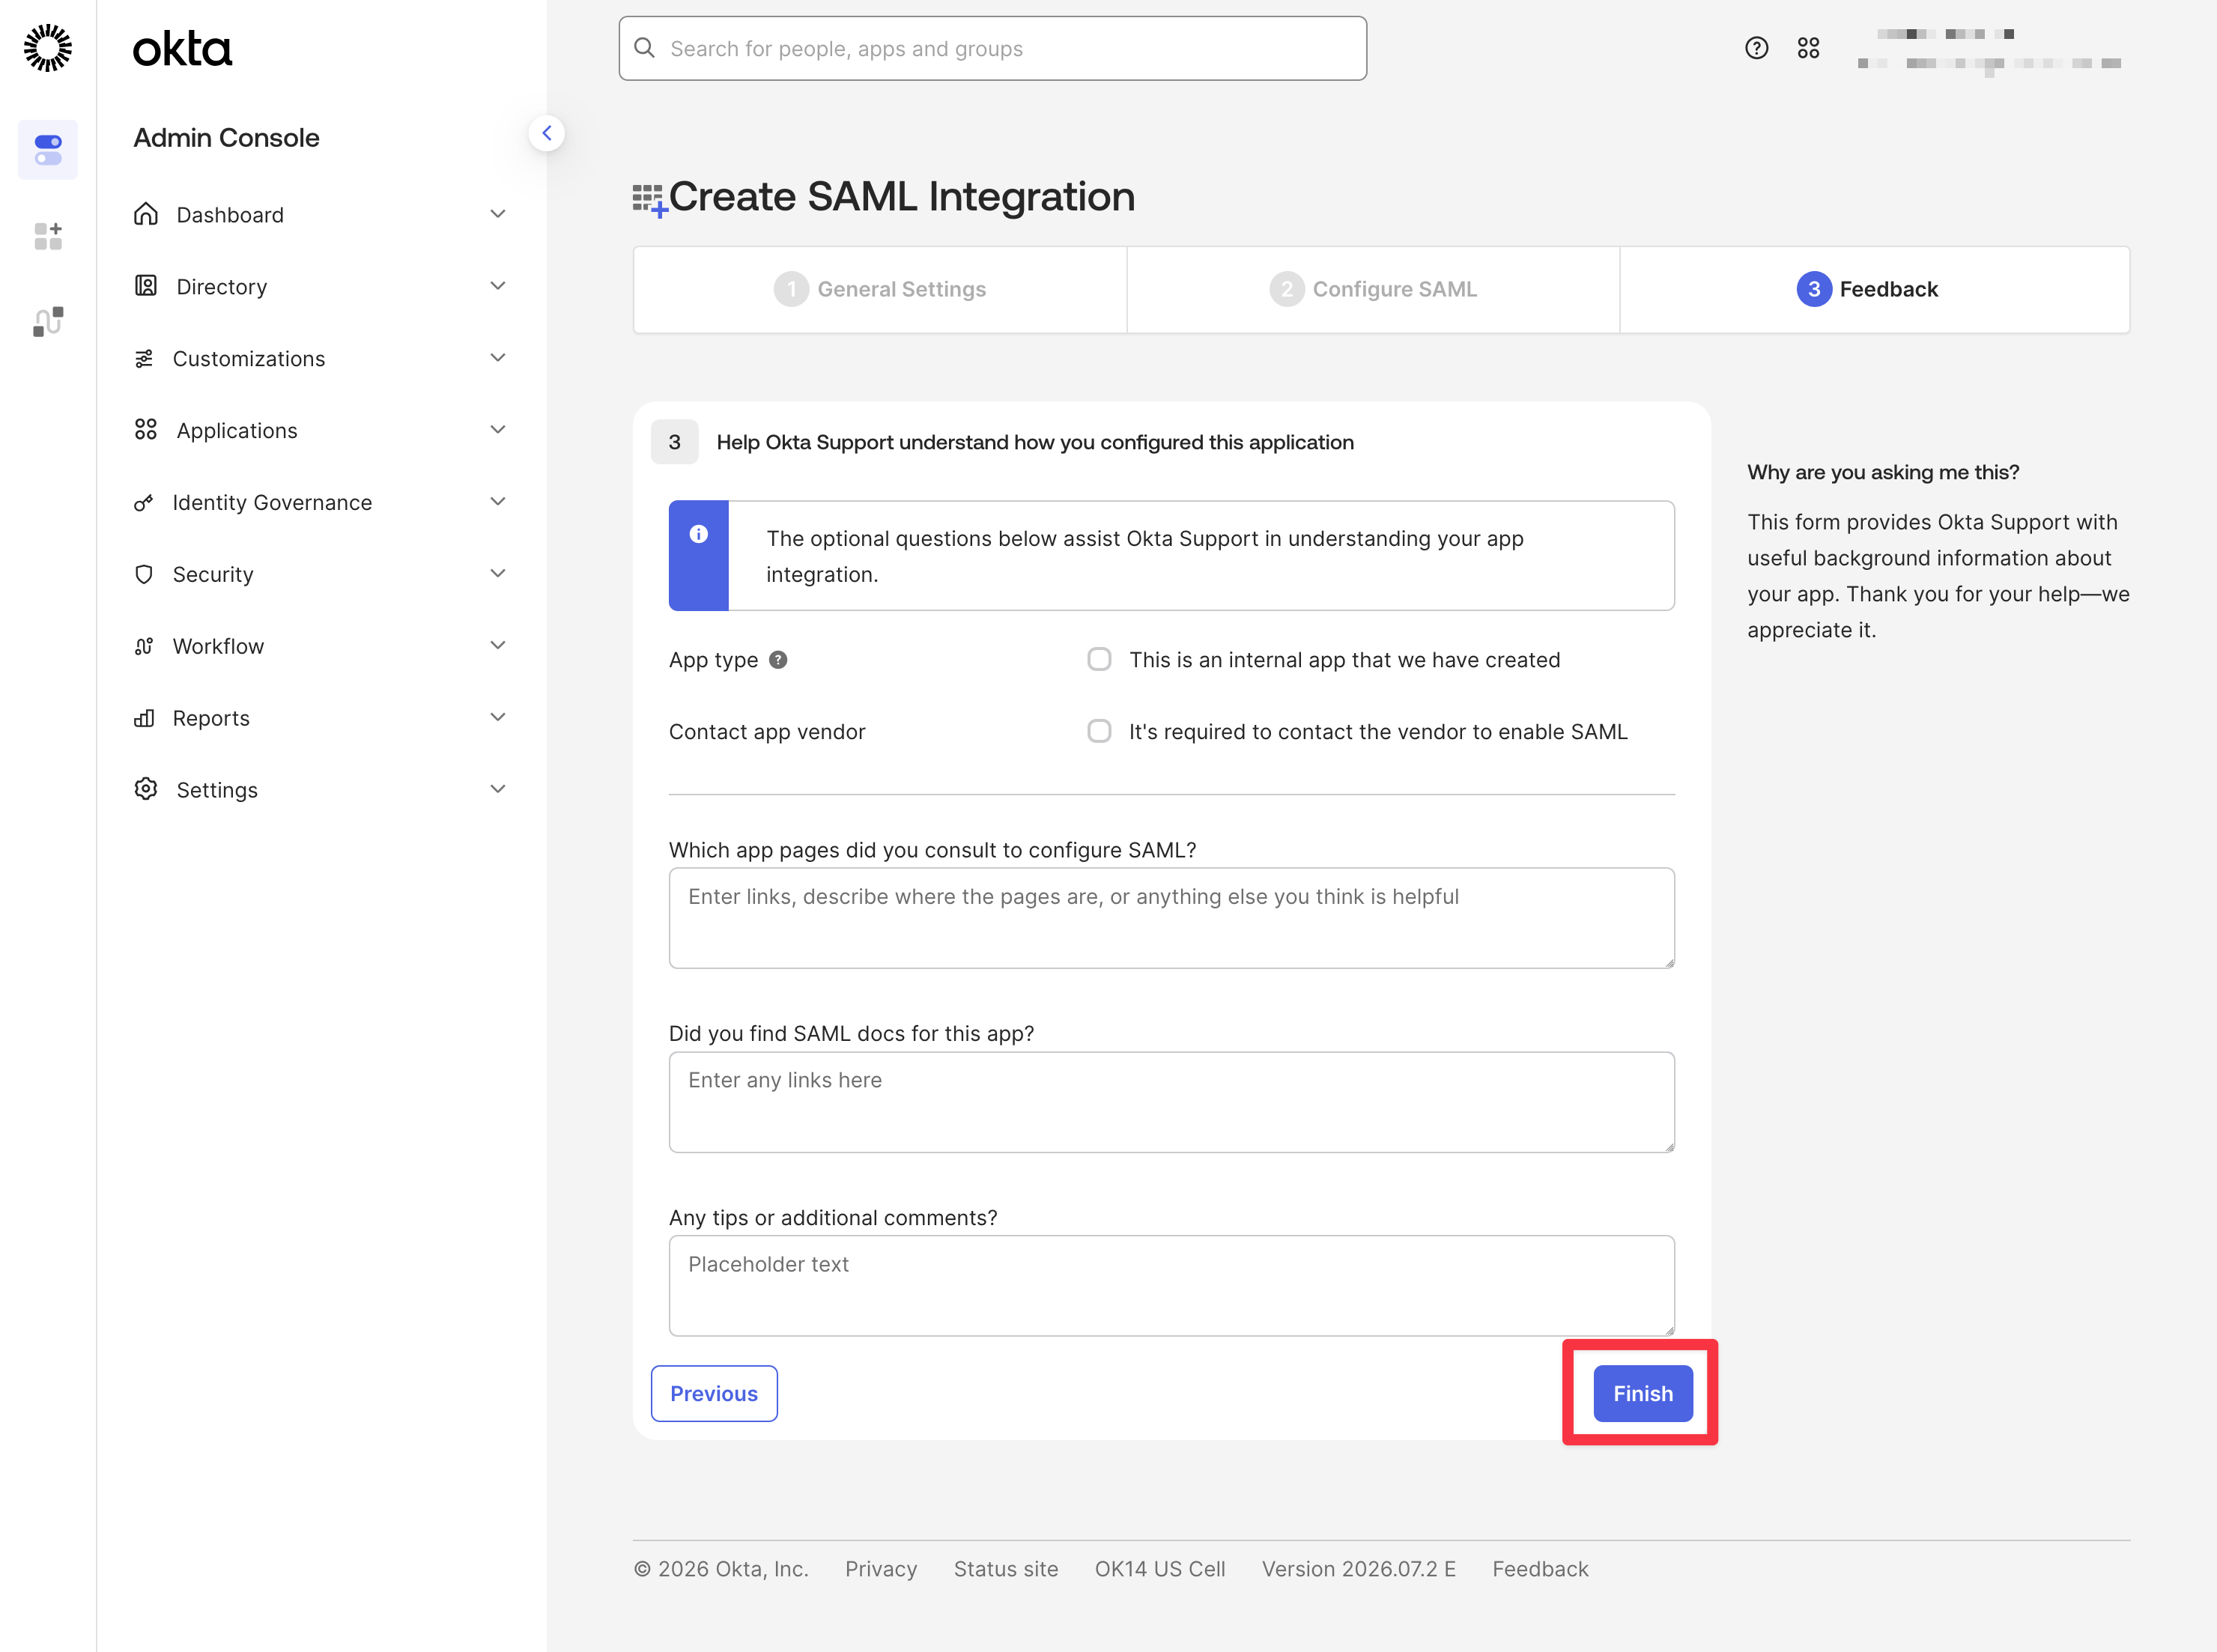Viewport: 2217px width, 1652px height.
Task: Expand the Settings menu chevron
Action: tap(498, 790)
